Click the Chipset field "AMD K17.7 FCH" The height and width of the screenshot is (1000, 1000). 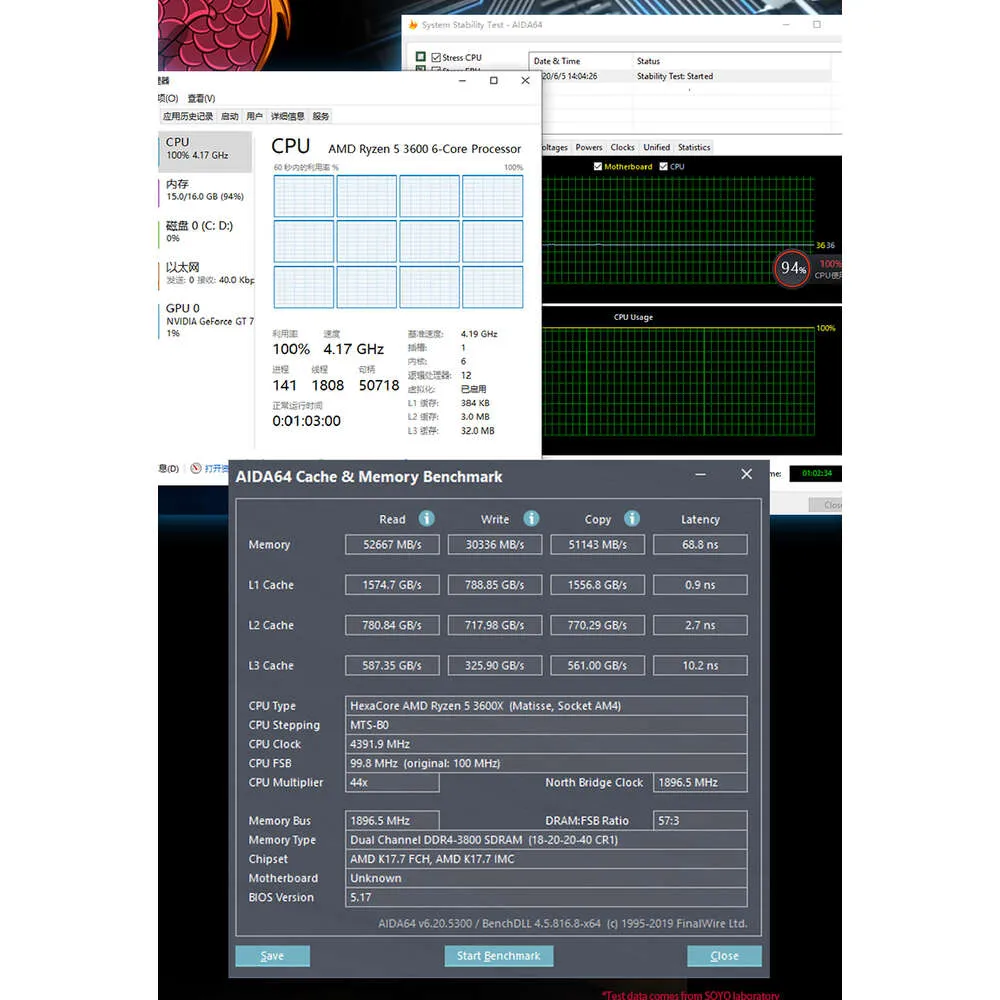point(546,859)
